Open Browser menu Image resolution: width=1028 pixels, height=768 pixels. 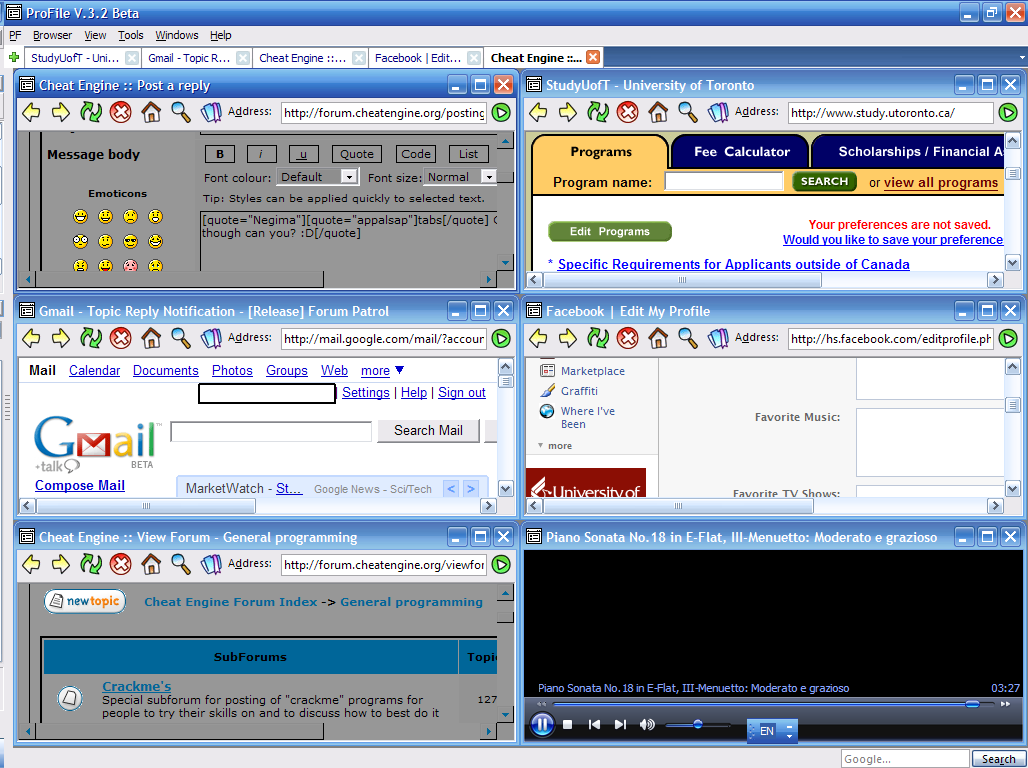[52, 35]
